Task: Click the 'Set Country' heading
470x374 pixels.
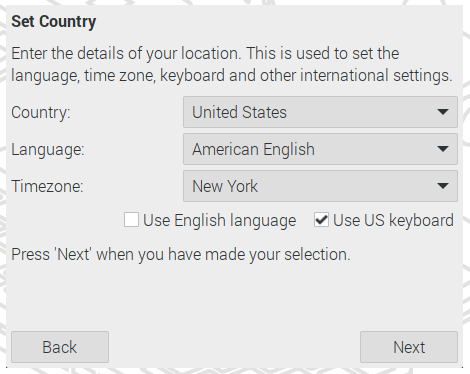Action: pos(54,22)
